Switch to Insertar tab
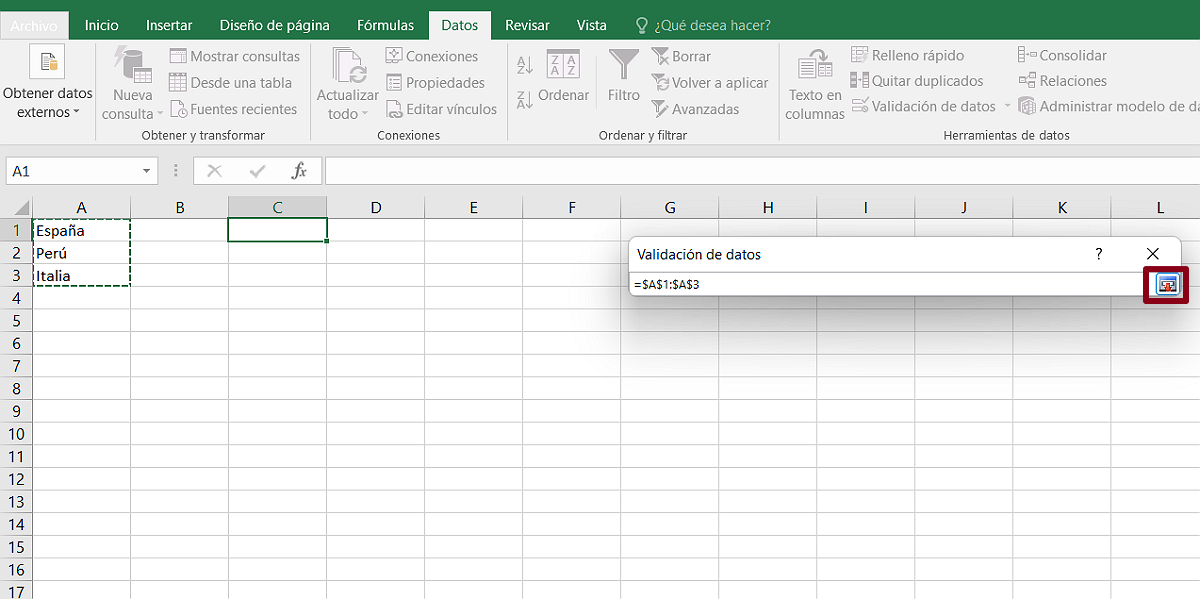The image size is (1200, 599). tap(169, 26)
